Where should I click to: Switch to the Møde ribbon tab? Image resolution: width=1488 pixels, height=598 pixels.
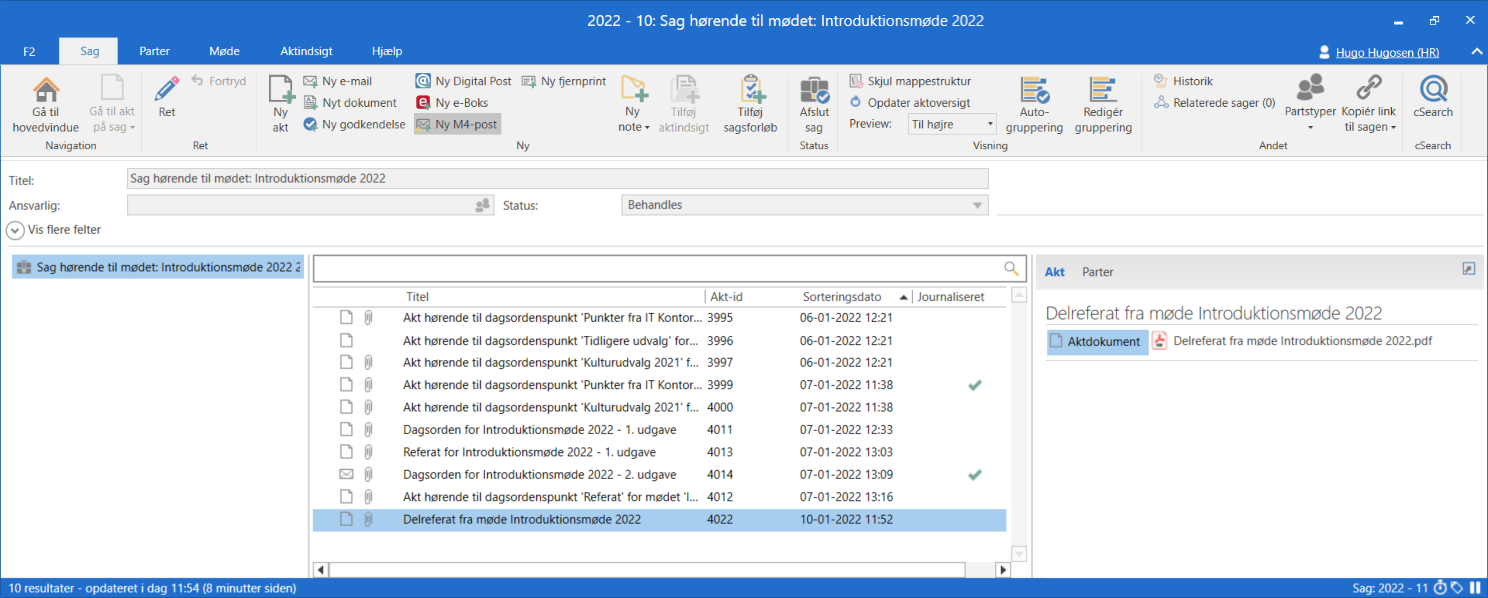pos(224,51)
